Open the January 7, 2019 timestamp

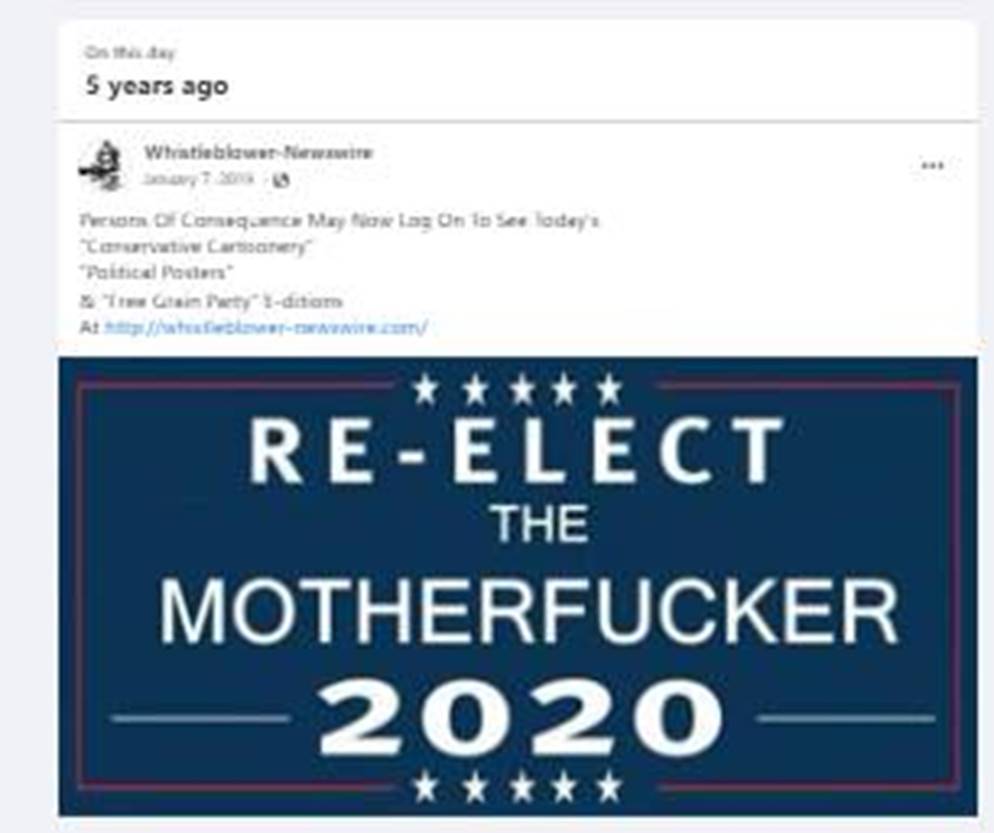tap(198, 179)
